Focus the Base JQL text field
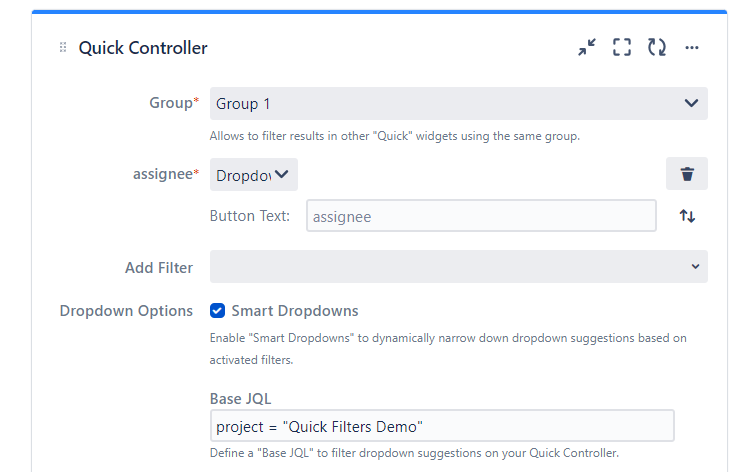Image resolution: width=738 pixels, height=472 pixels. 442,426
